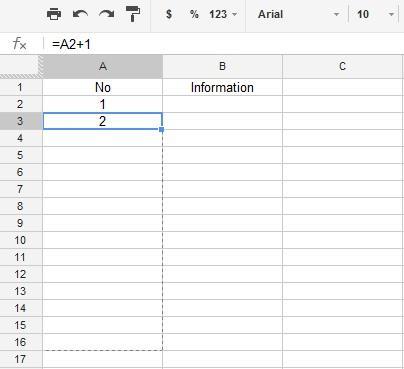Select the Paint format roller icon
Screen dimensions: 404x369
133,14
